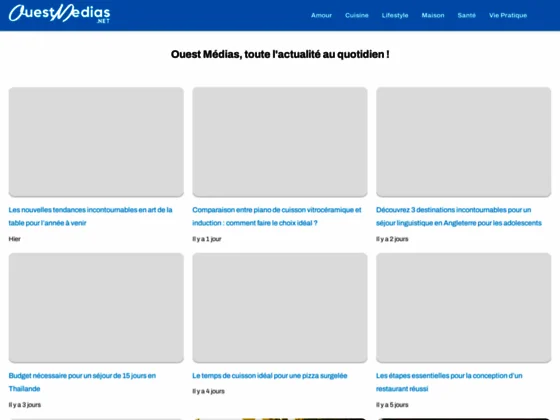Click the 'Il y a 5 jours' text

pos(392,405)
